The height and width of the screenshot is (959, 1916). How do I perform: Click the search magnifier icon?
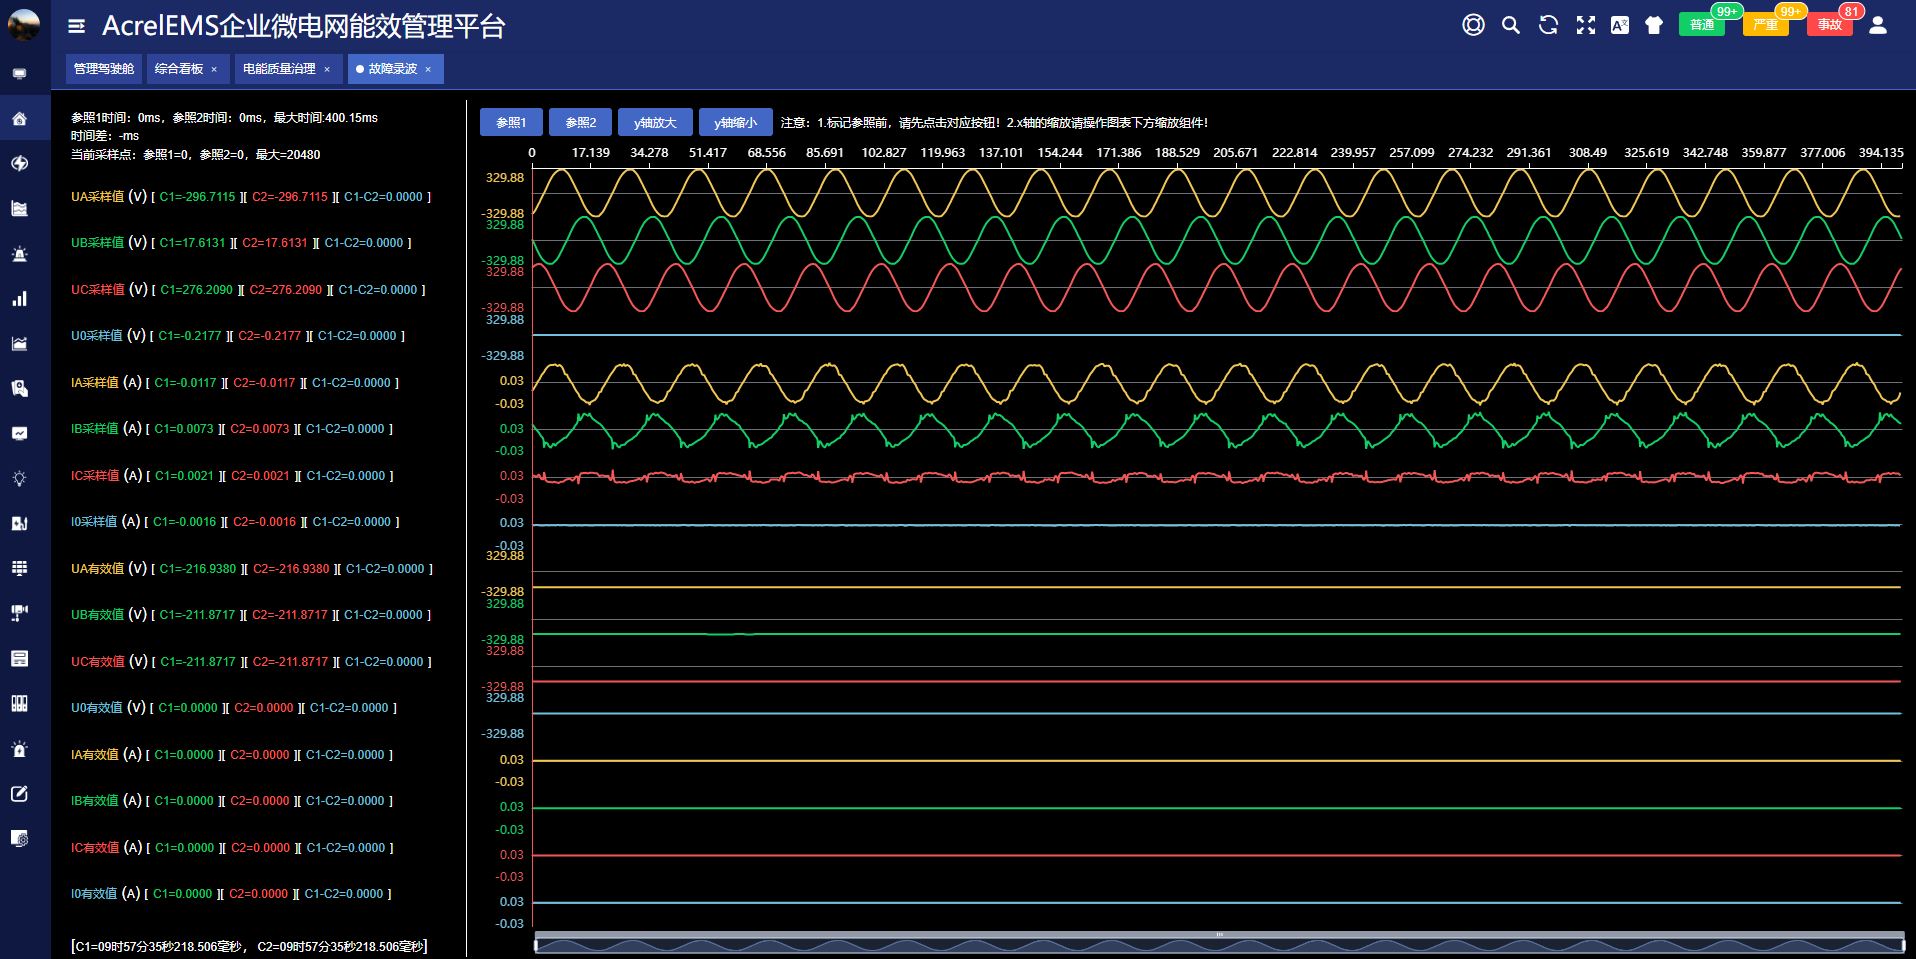click(x=1510, y=25)
